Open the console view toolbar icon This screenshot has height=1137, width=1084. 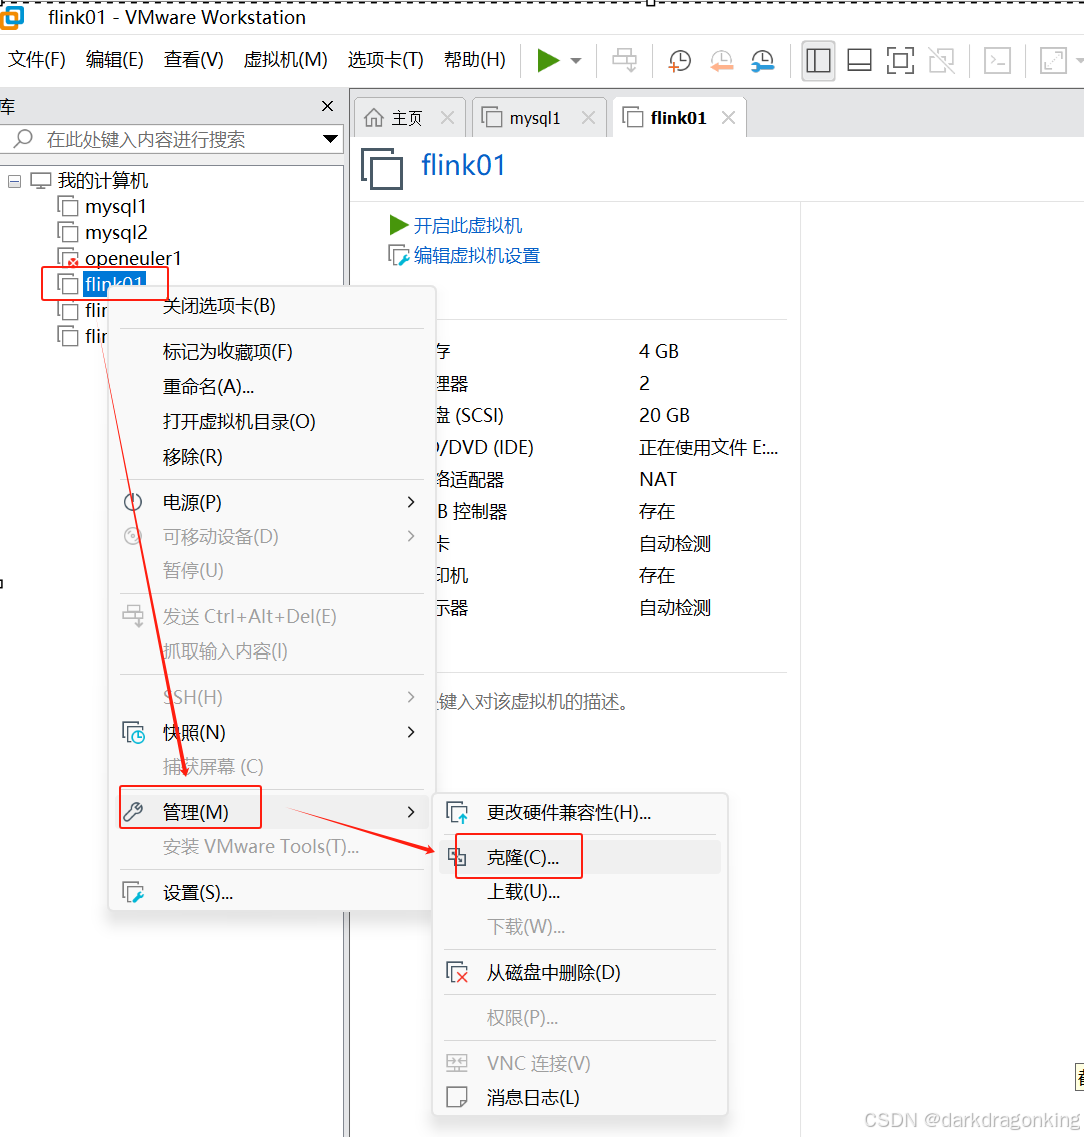tap(997, 60)
